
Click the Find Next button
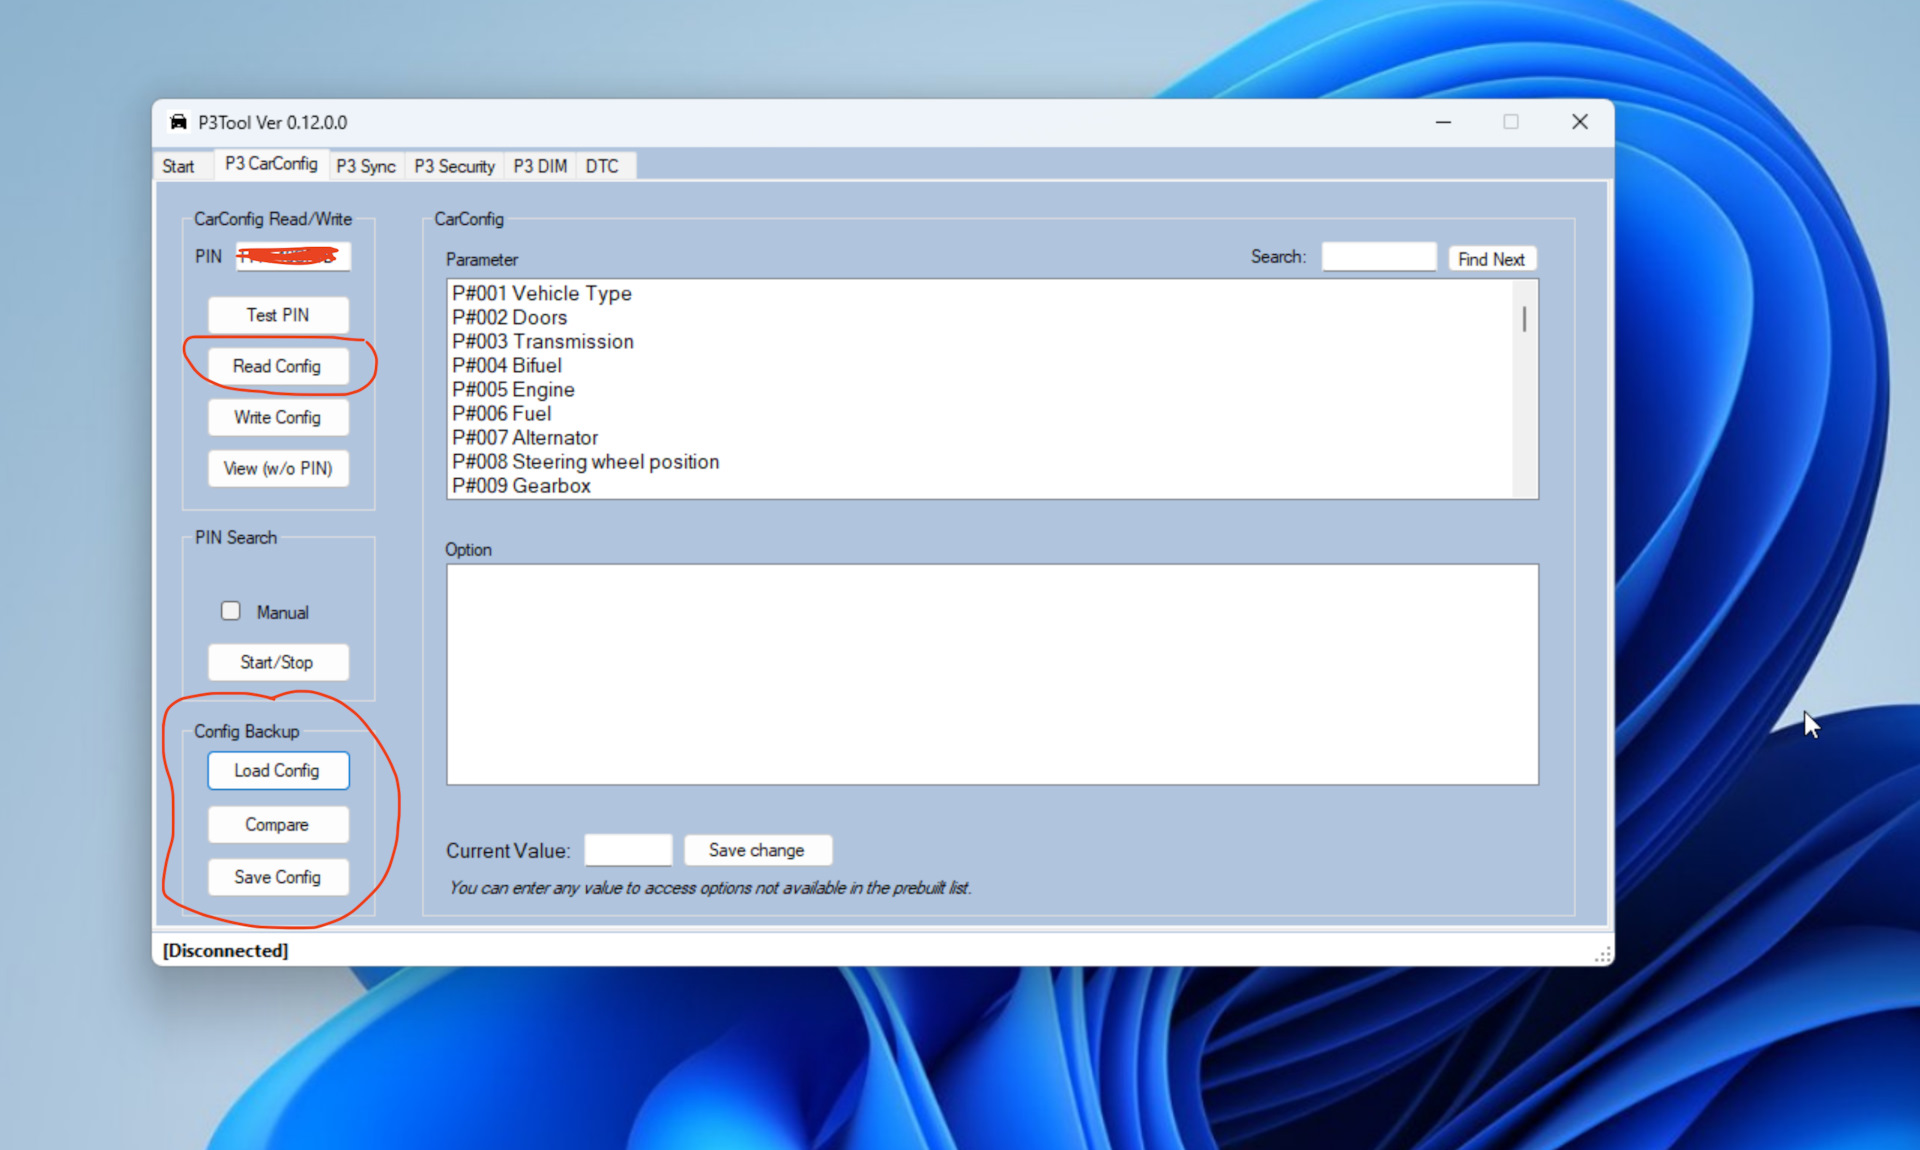(1490, 259)
